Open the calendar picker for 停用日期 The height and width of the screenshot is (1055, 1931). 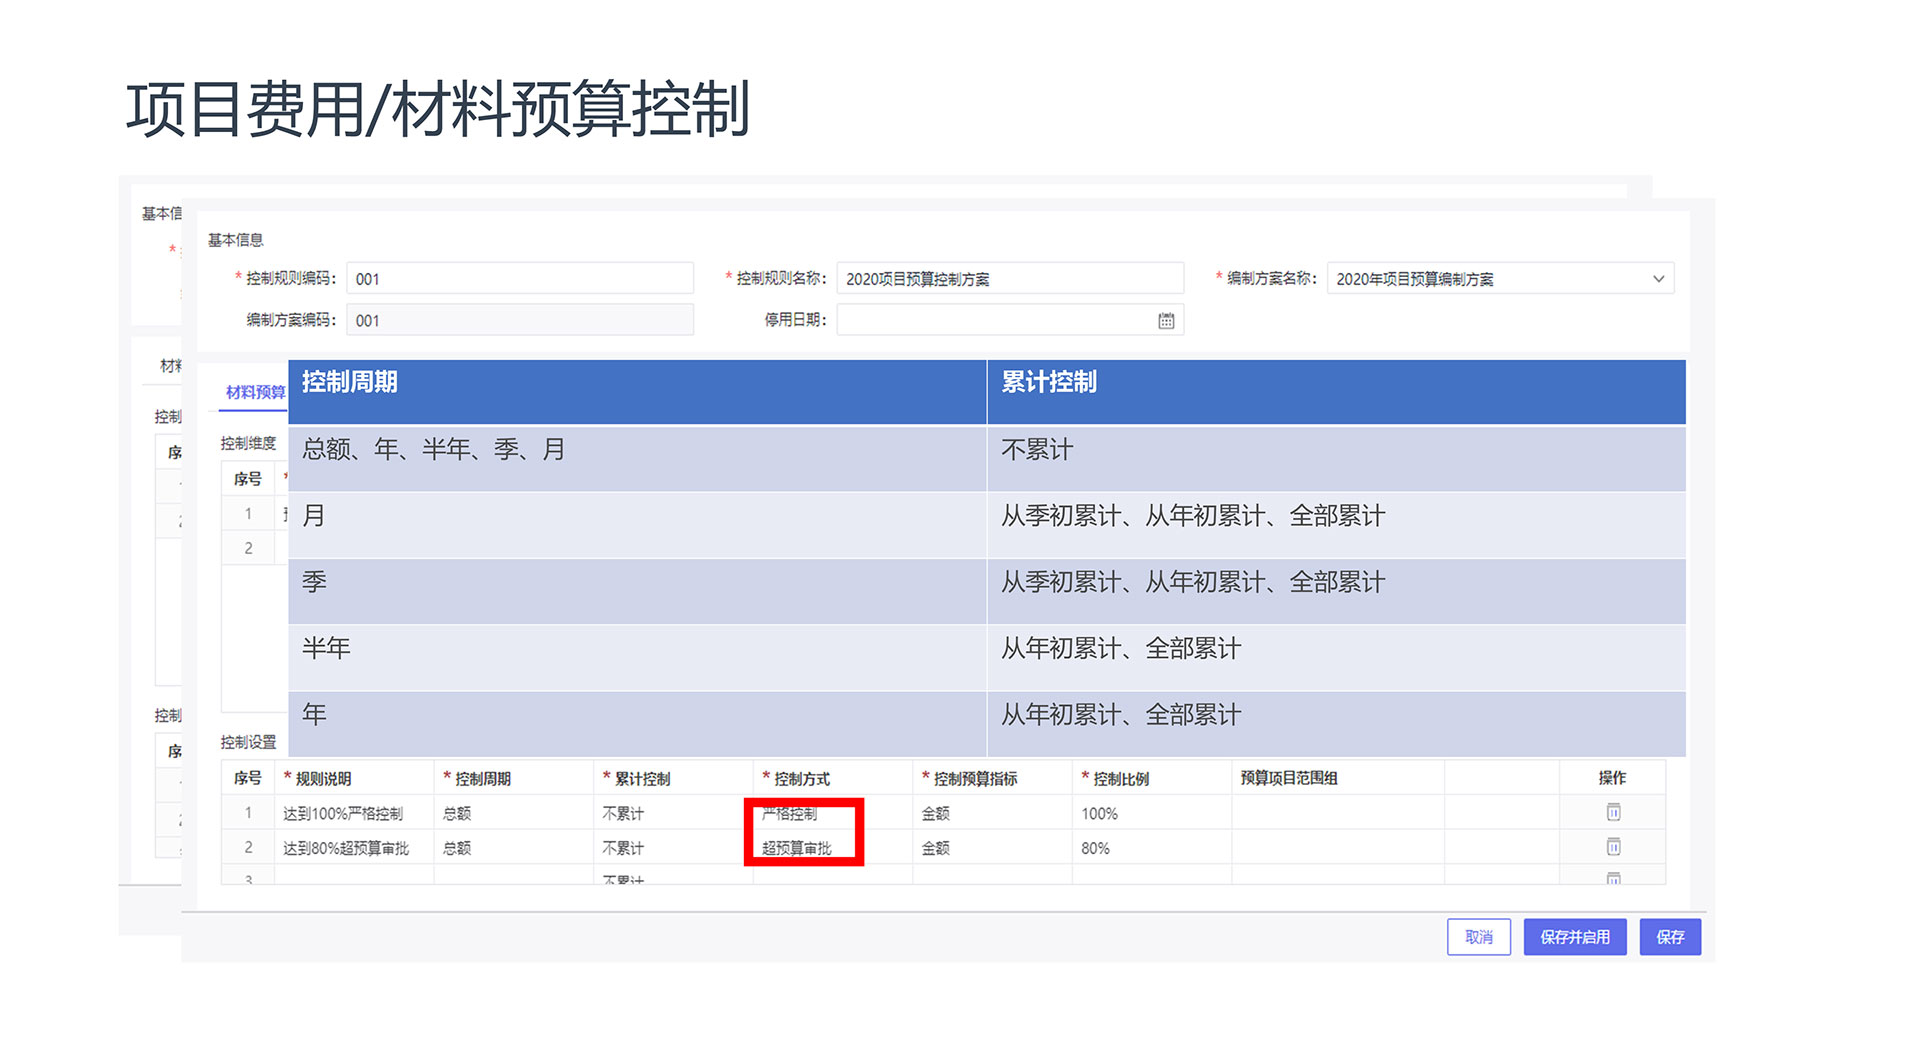[1165, 321]
